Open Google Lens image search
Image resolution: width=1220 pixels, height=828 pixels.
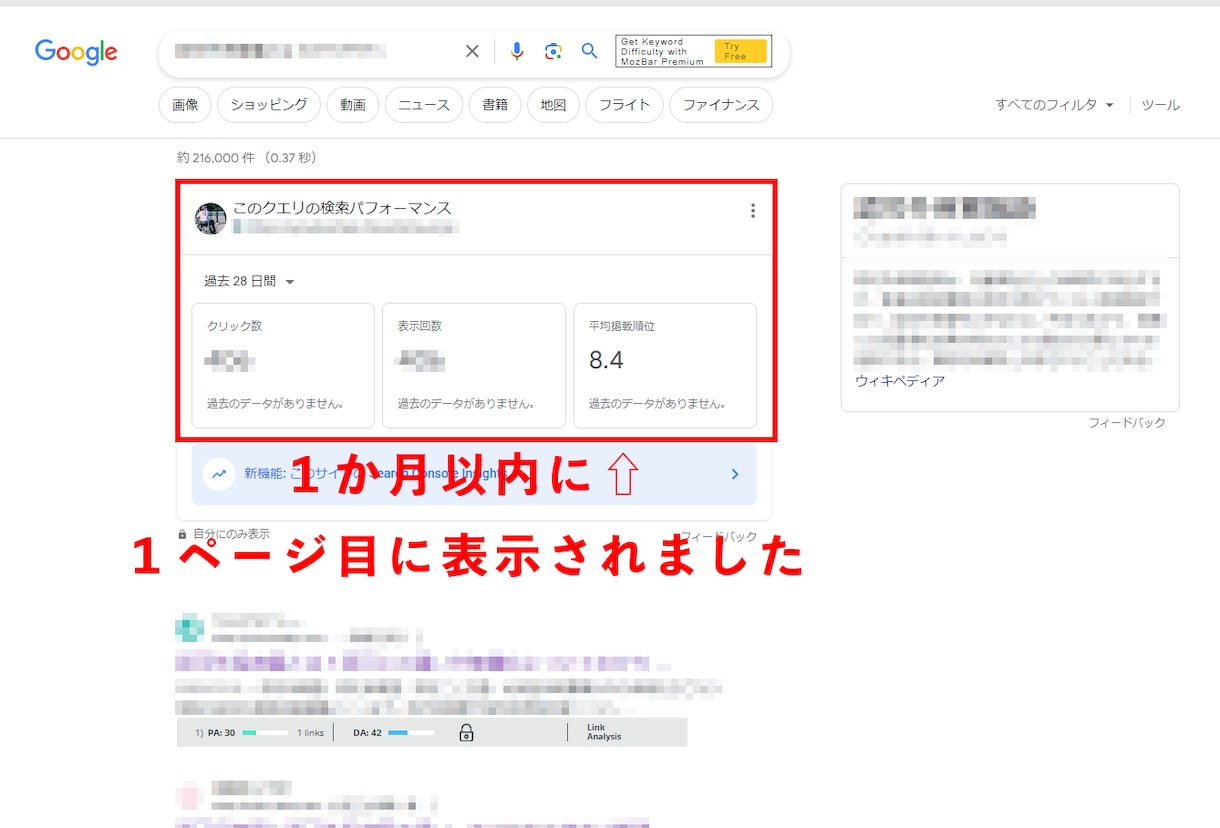(553, 51)
